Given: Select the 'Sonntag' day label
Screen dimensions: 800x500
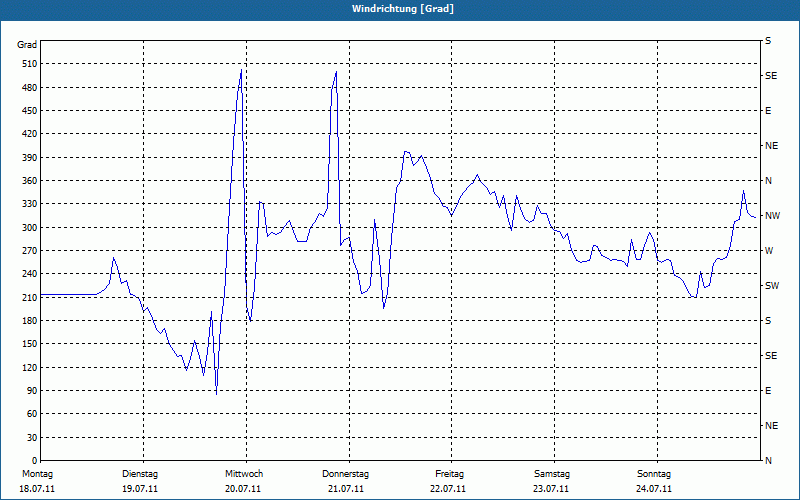Looking at the screenshot, I should click(654, 474).
